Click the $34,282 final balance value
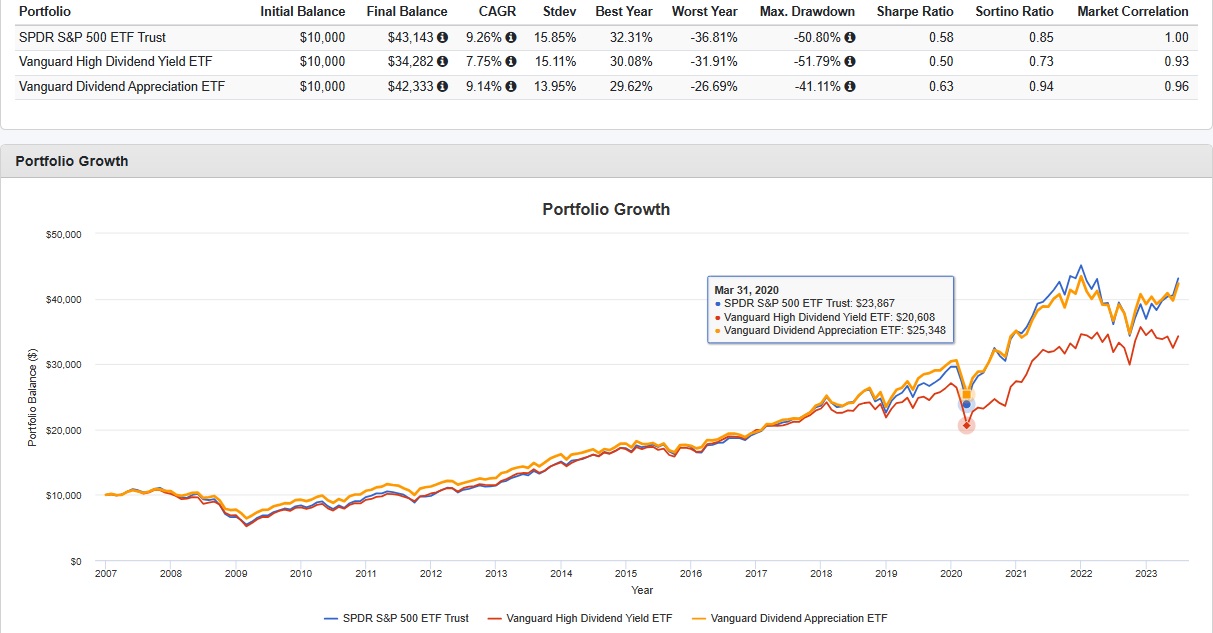Image resolution: width=1213 pixels, height=633 pixels. (x=411, y=62)
